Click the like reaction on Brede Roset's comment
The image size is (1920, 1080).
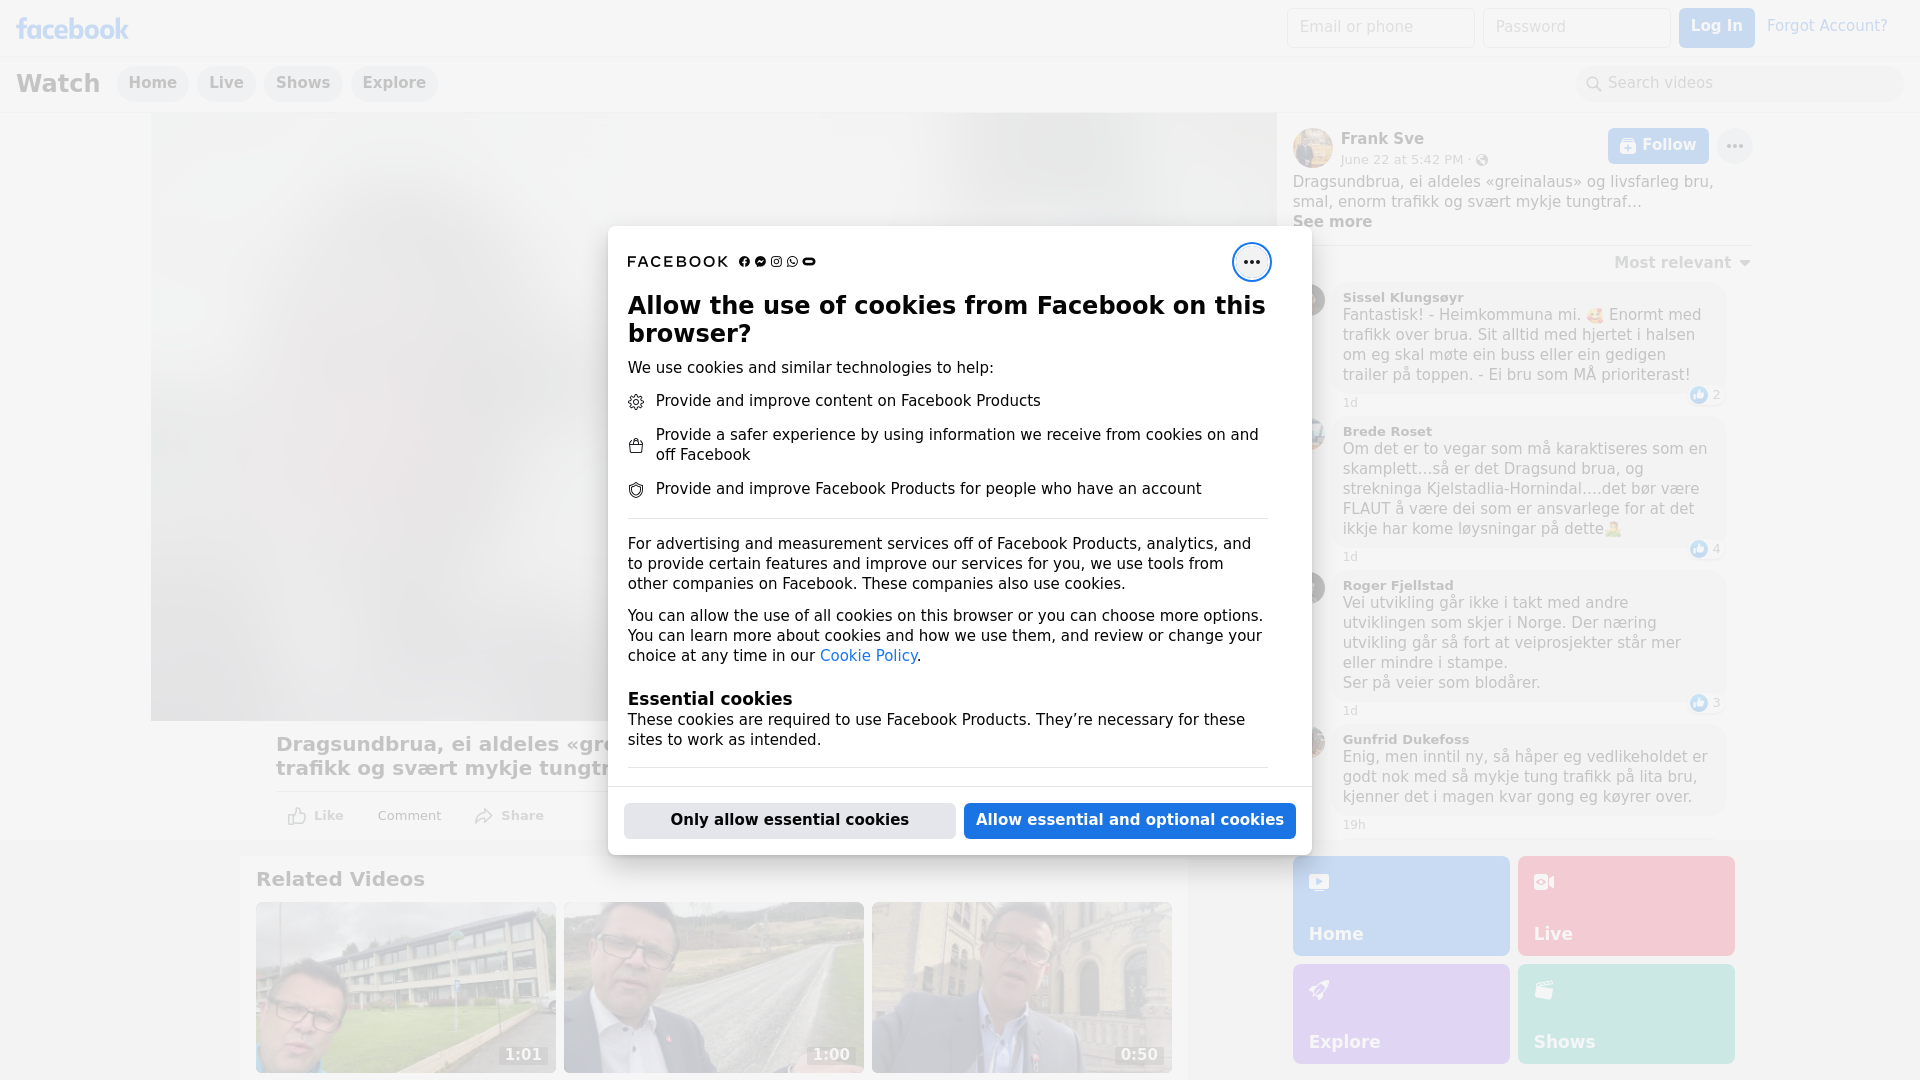click(1698, 549)
